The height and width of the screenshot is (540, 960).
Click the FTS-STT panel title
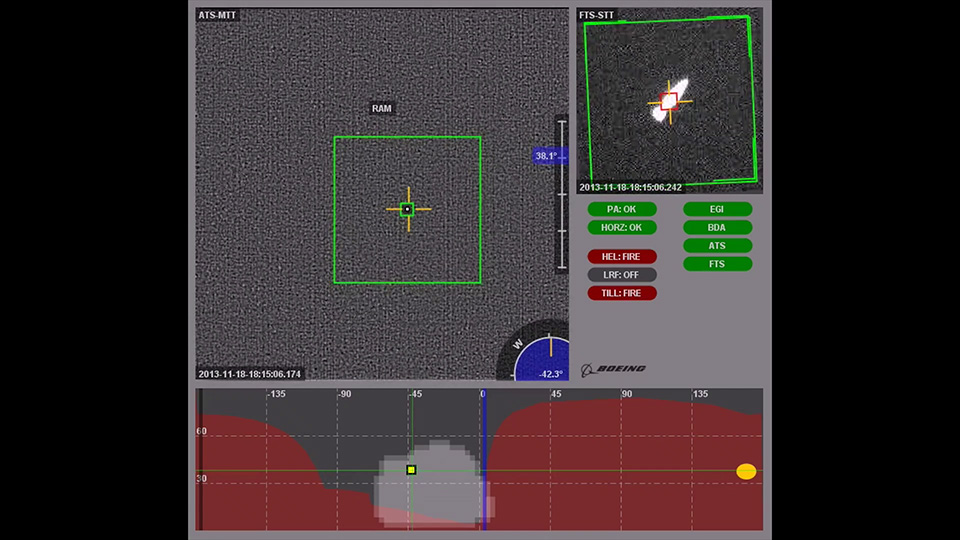597,16
